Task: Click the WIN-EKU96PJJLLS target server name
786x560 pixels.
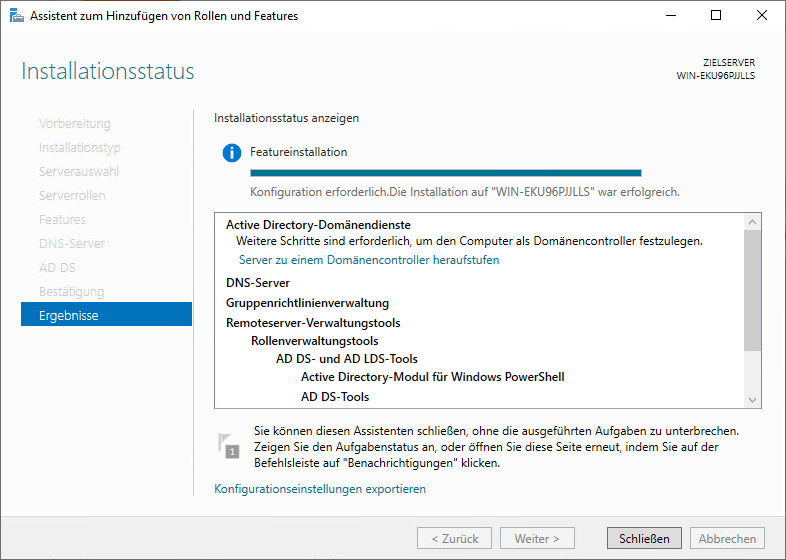Action: click(715, 76)
